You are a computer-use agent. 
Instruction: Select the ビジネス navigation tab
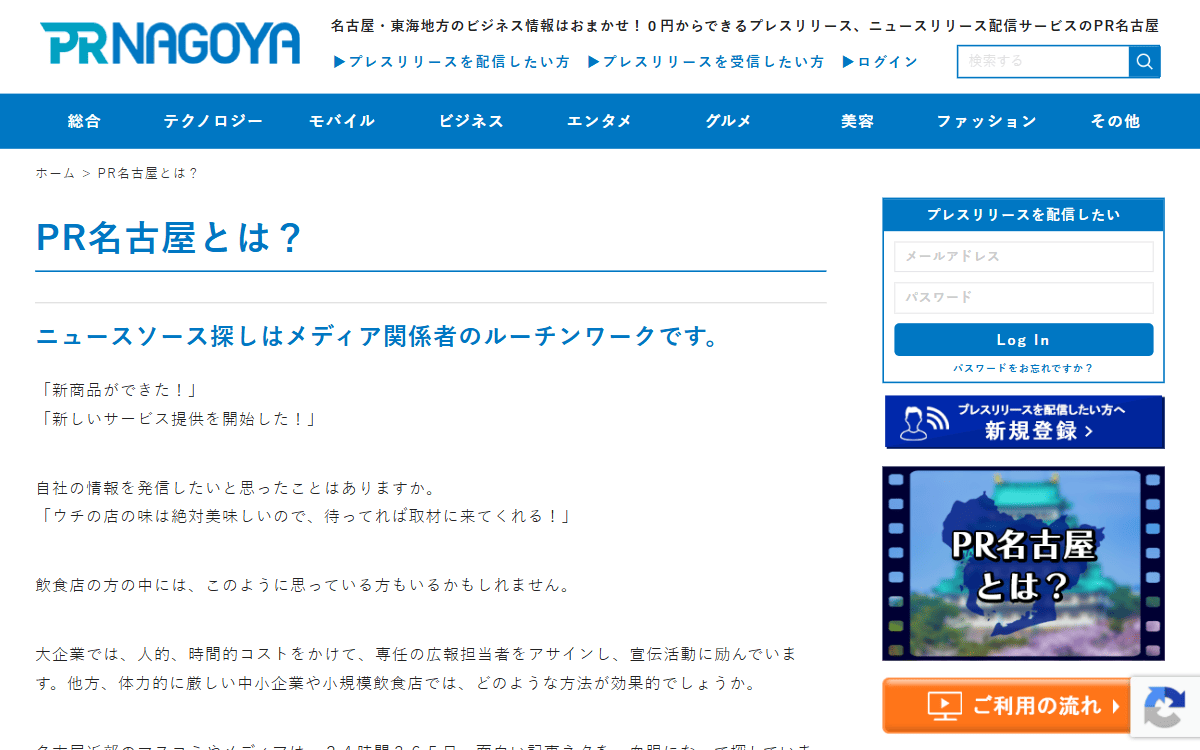471,121
